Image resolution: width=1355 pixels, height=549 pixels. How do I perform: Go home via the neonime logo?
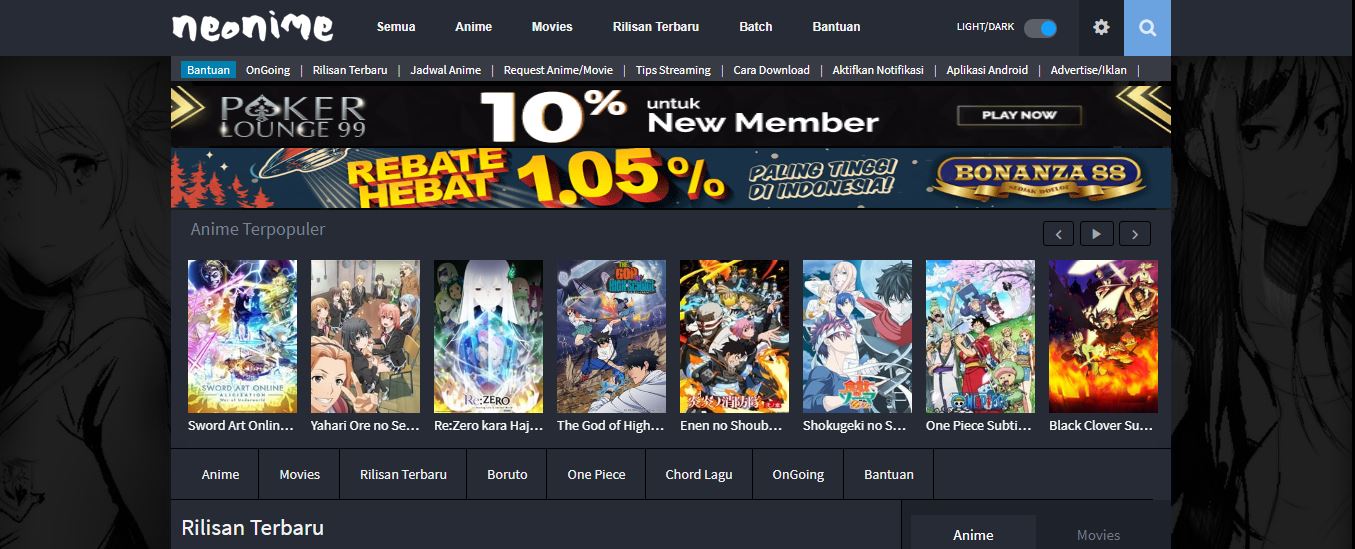(252, 27)
